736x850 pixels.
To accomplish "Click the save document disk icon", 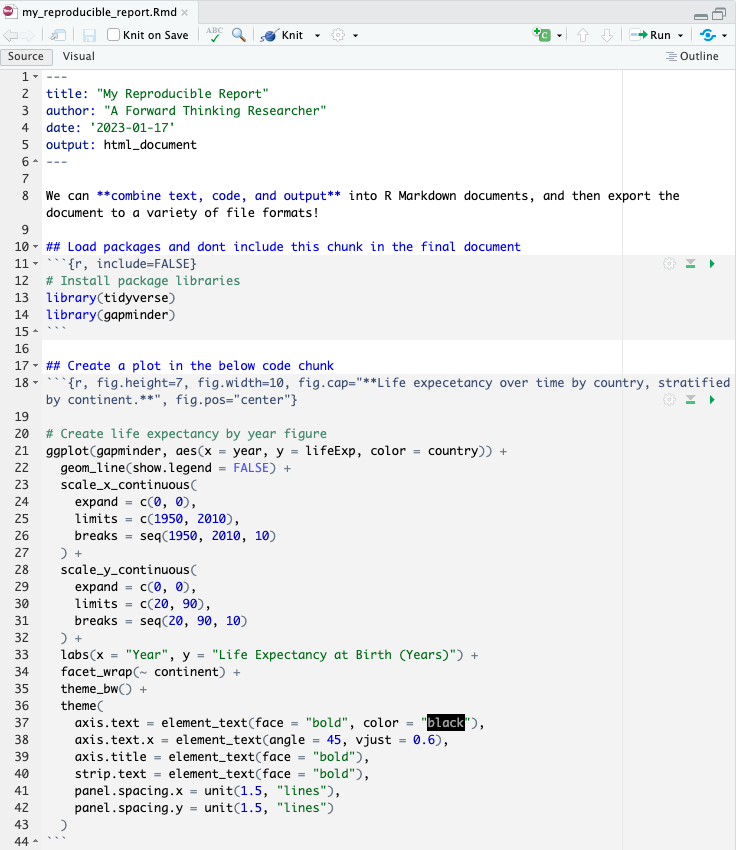I will click(x=89, y=35).
